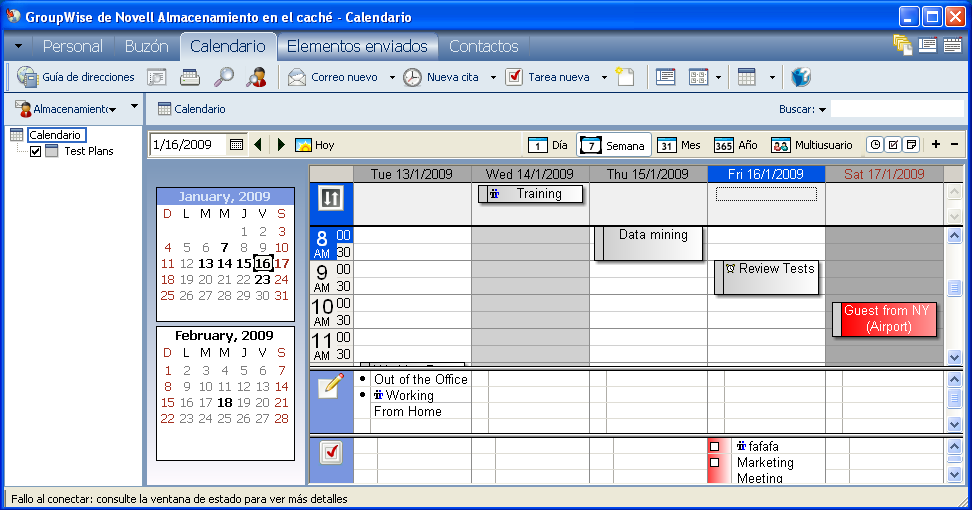Click the magnifying glass search icon
This screenshot has height=510, width=972.
point(223,77)
